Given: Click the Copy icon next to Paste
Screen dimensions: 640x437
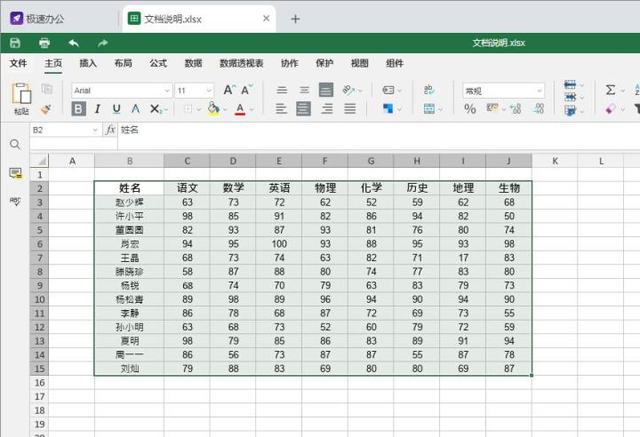Looking at the screenshot, I should [x=47, y=89].
